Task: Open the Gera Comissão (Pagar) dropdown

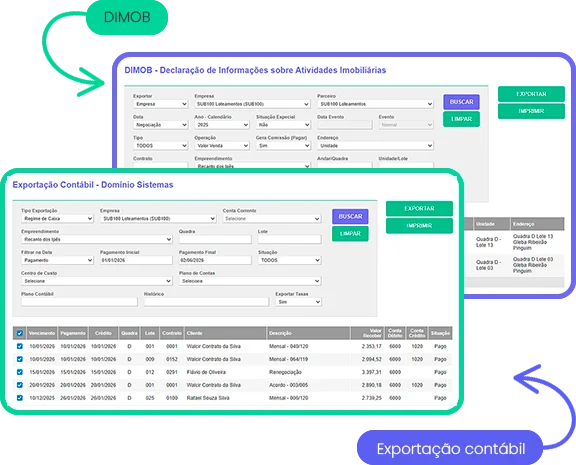Action: [283, 146]
